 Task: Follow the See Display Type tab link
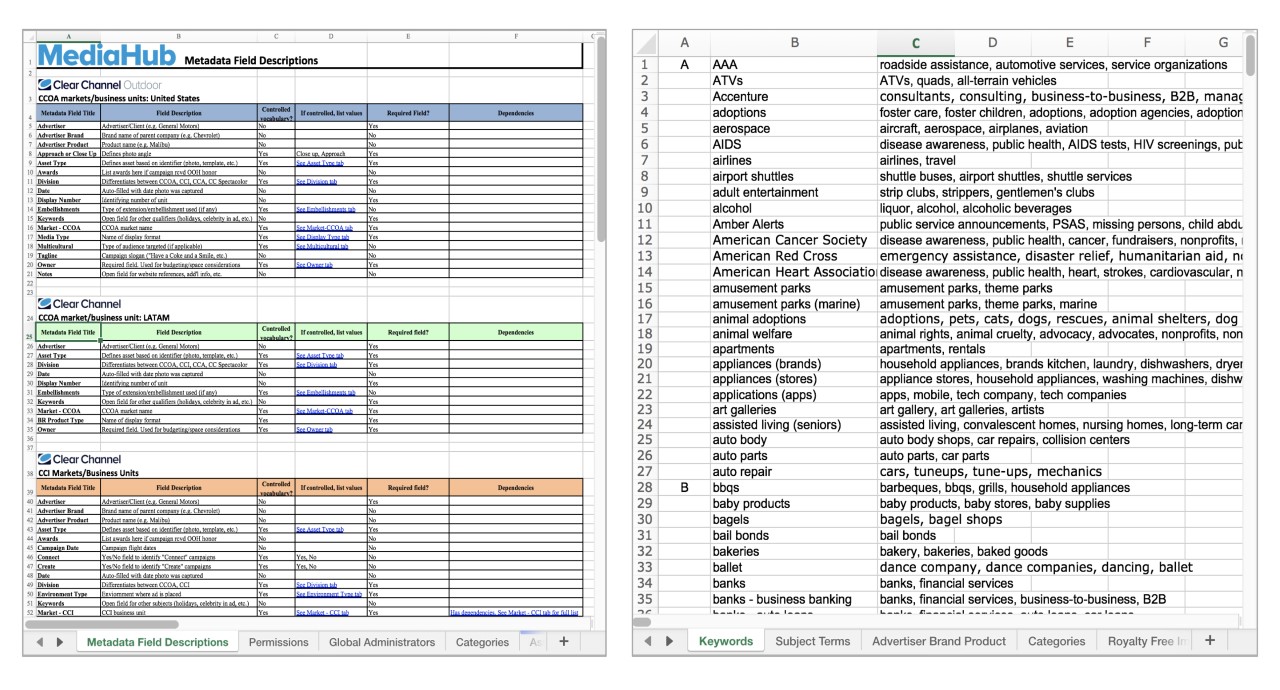click(321, 237)
